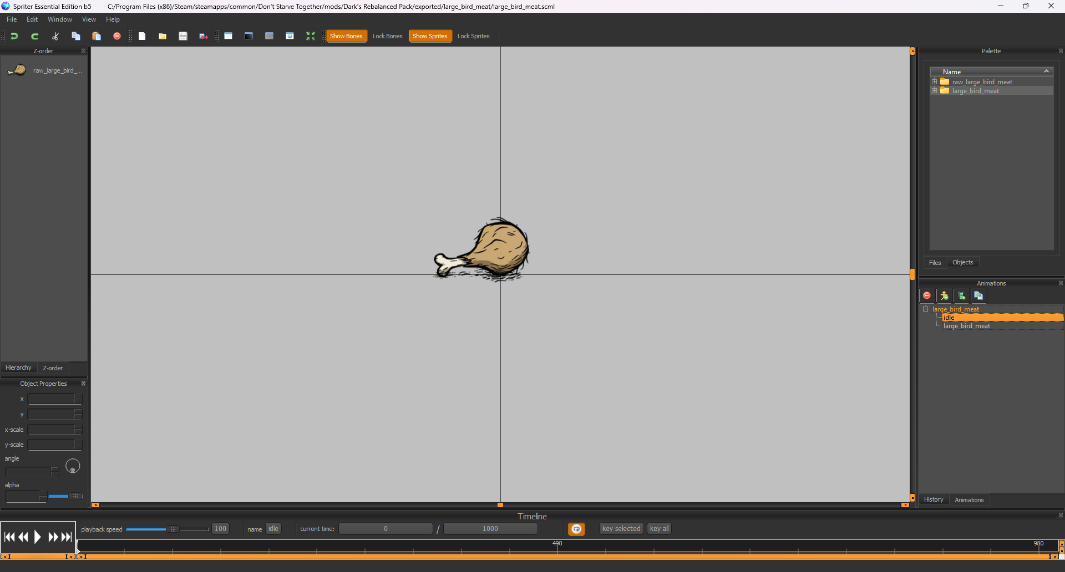Open the File menu
1065x572 pixels.
tap(12, 20)
